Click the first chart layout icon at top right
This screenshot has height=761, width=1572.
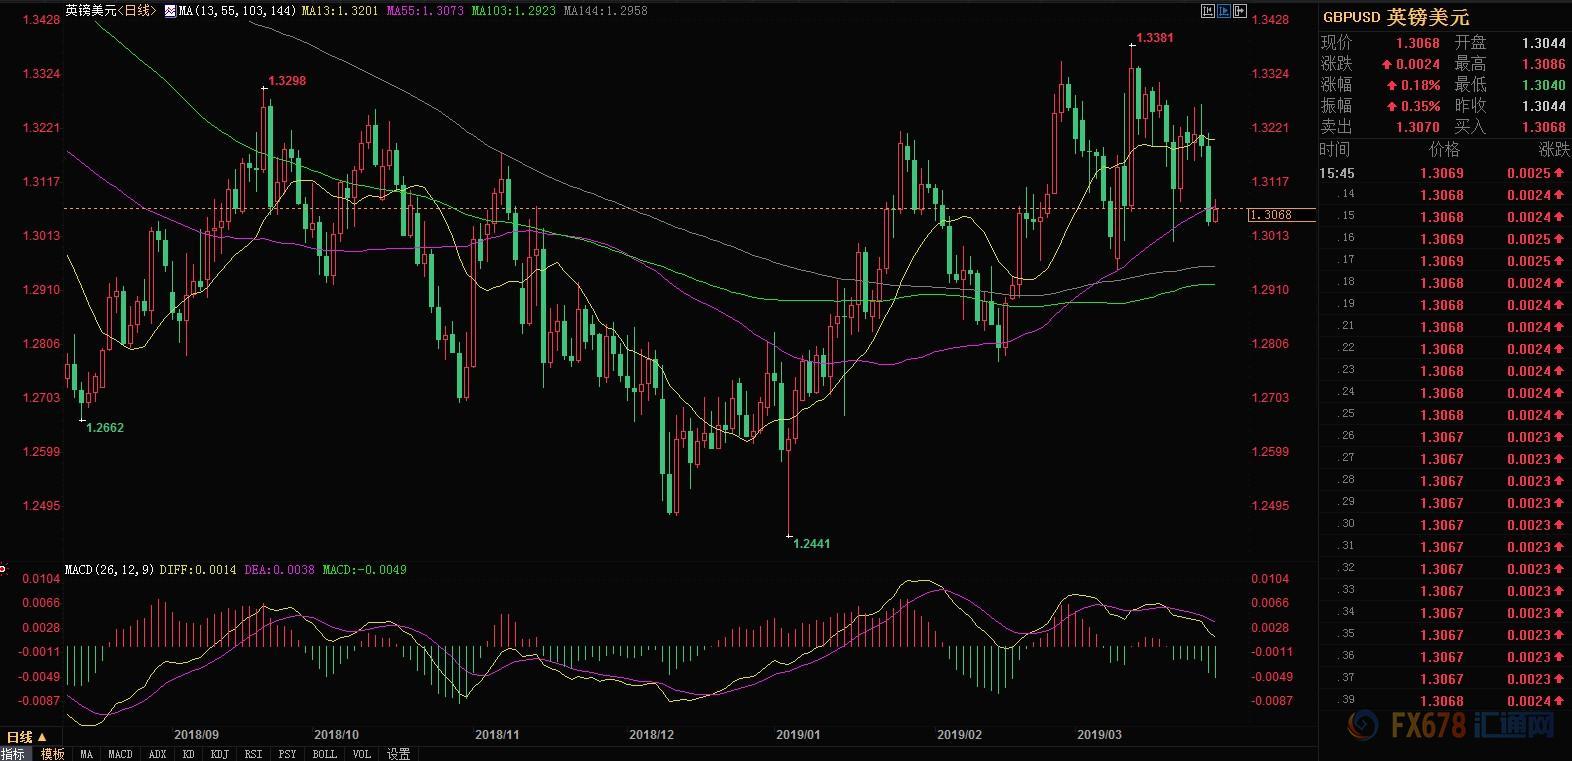[x=1209, y=11]
